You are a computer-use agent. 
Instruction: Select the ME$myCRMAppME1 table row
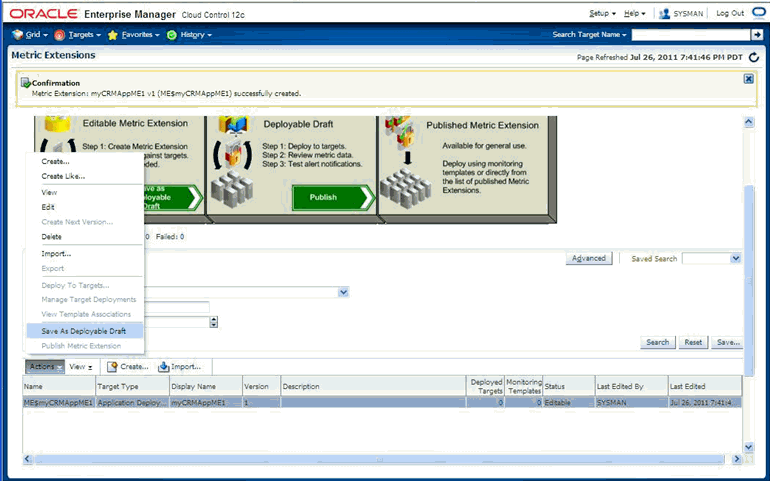(x=382, y=402)
